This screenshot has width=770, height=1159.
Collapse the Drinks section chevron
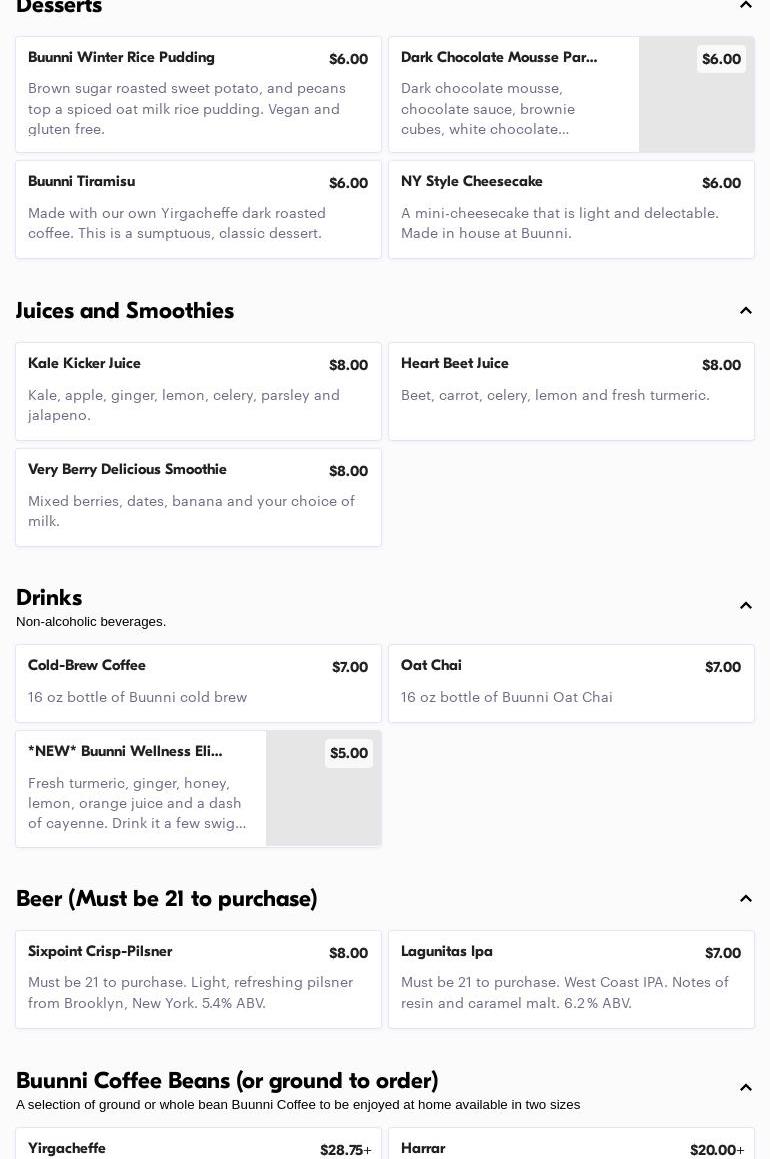click(746, 605)
